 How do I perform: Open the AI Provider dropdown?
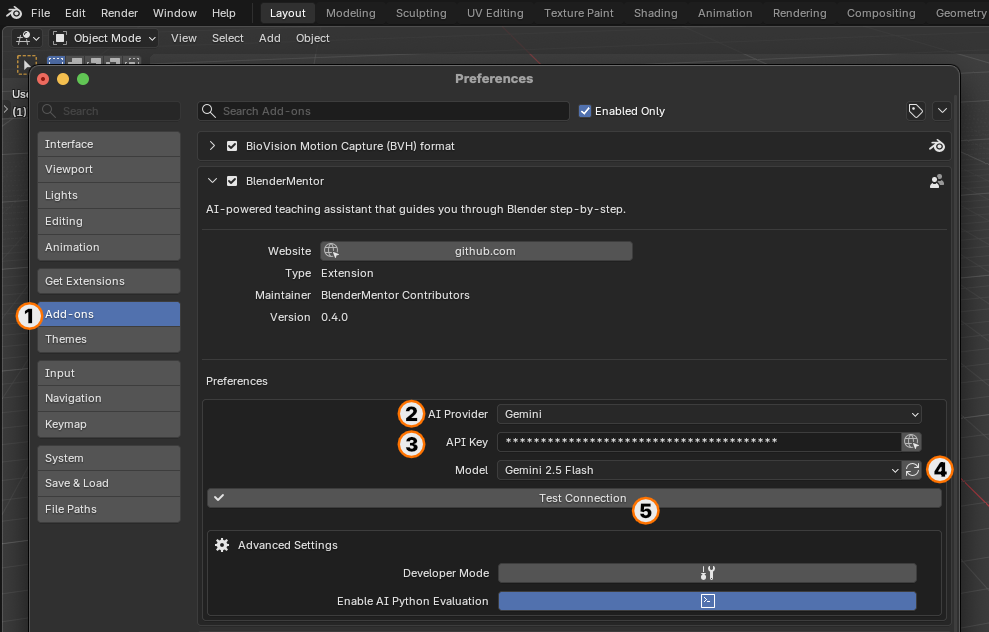tap(709, 414)
